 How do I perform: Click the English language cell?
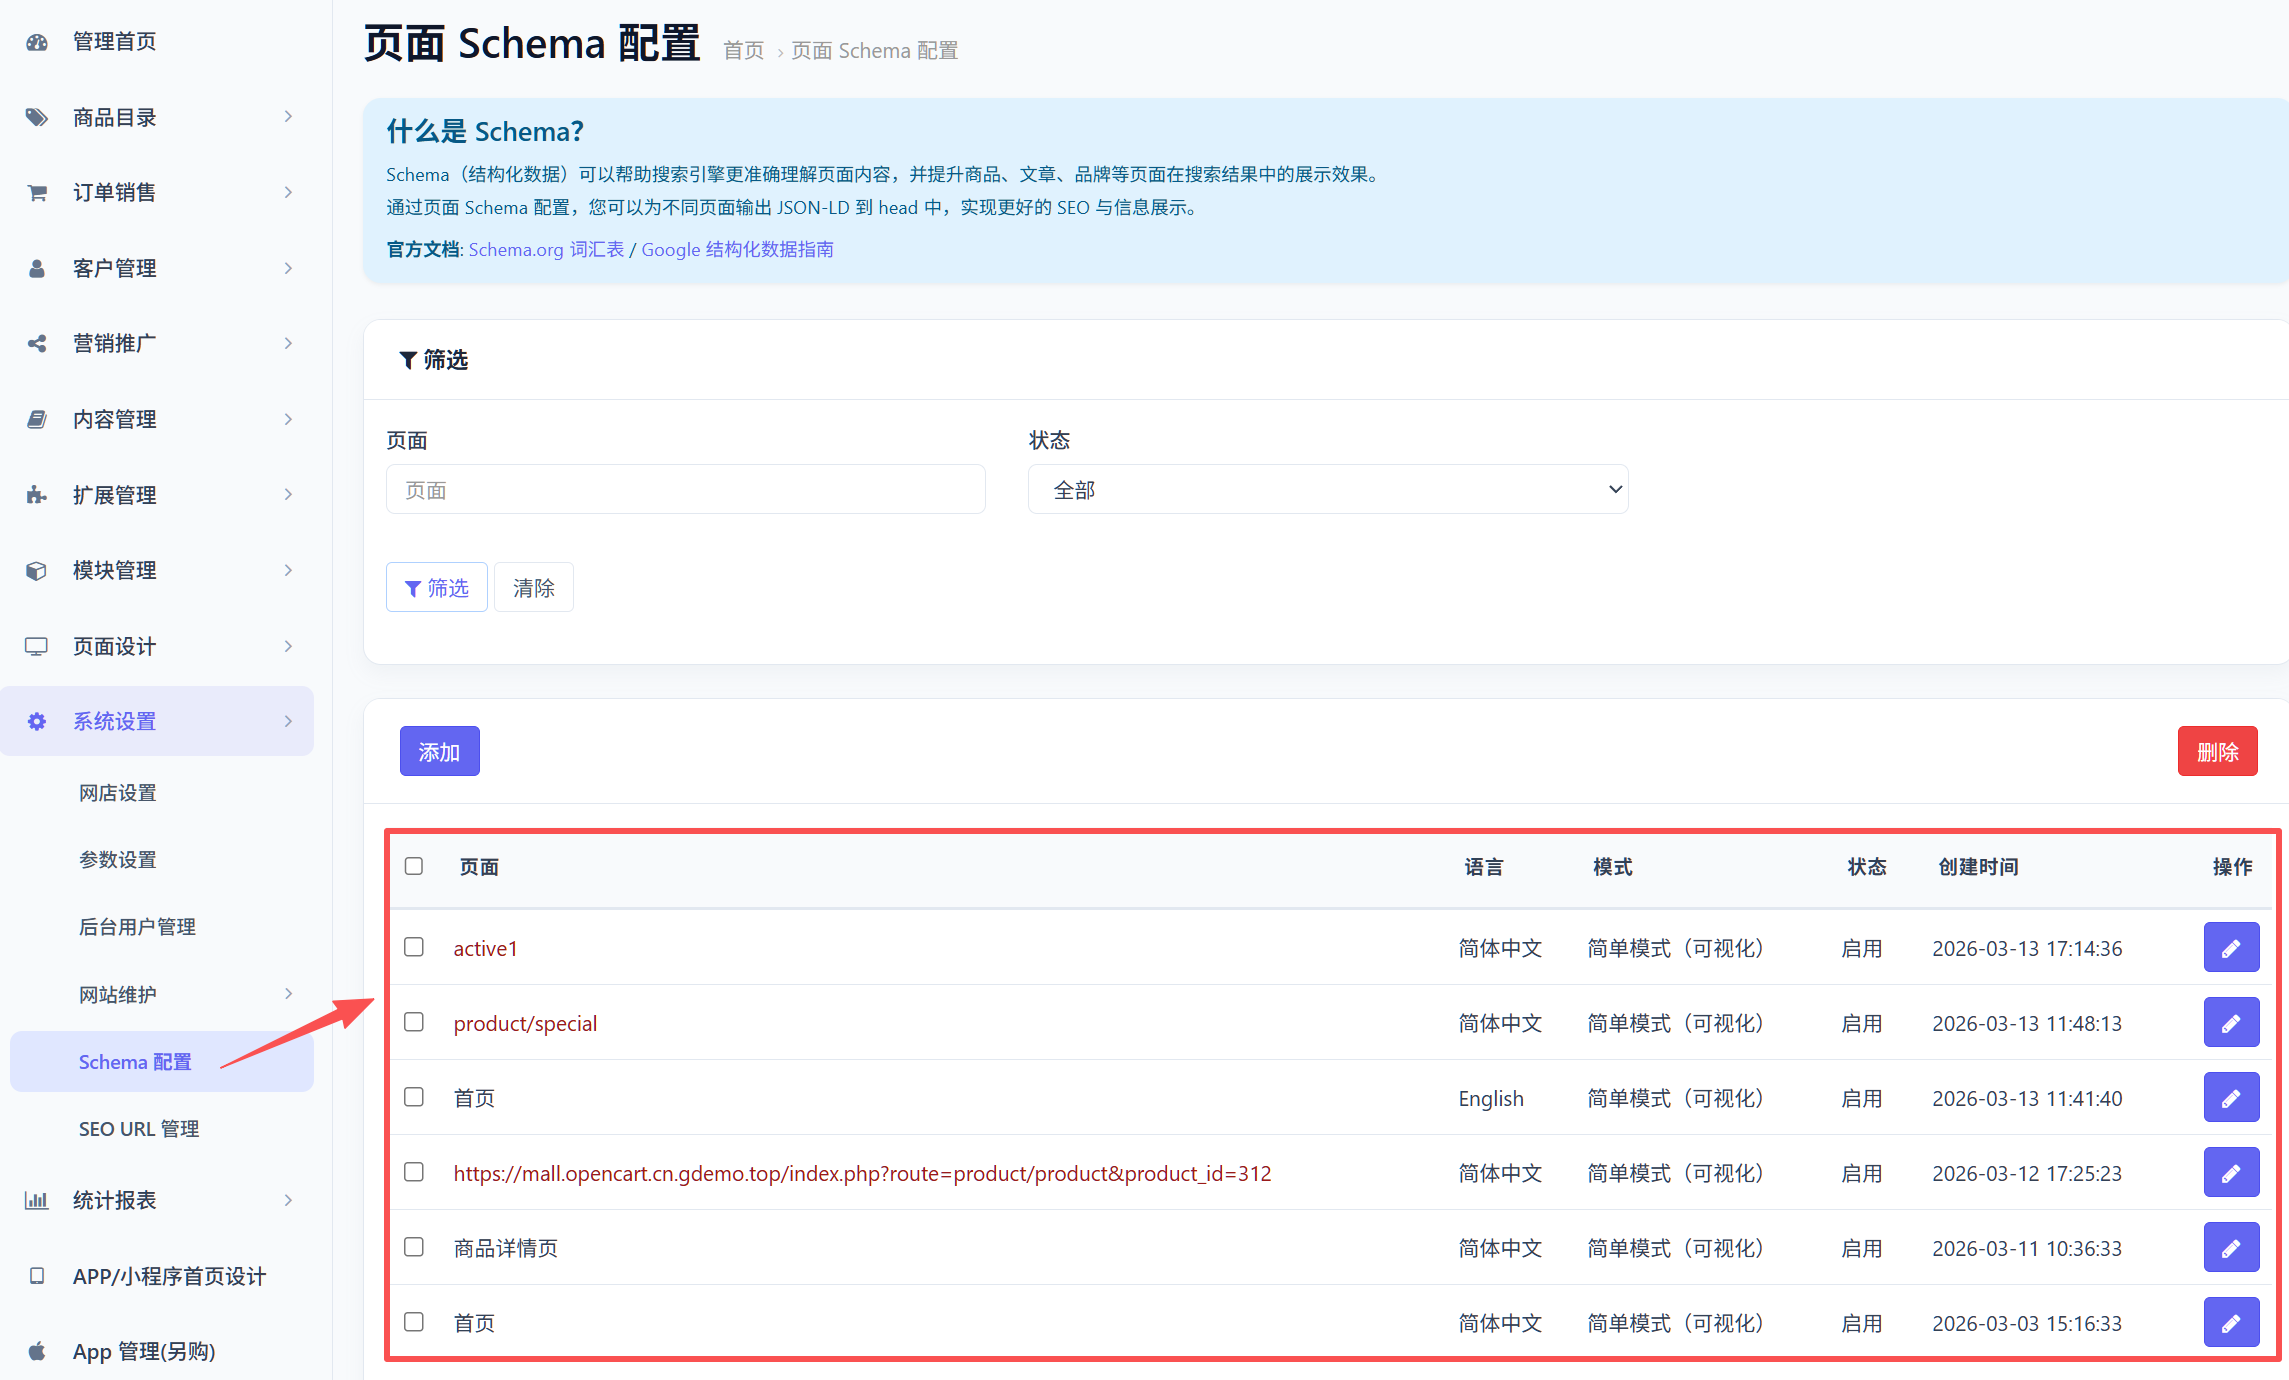coord(1491,1098)
